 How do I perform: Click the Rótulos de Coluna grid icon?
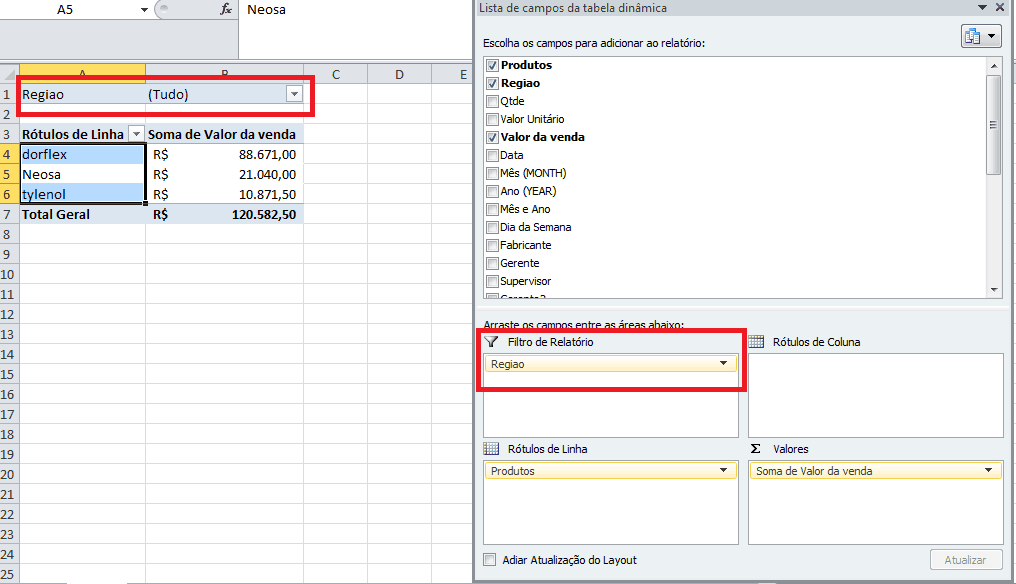(x=756, y=342)
